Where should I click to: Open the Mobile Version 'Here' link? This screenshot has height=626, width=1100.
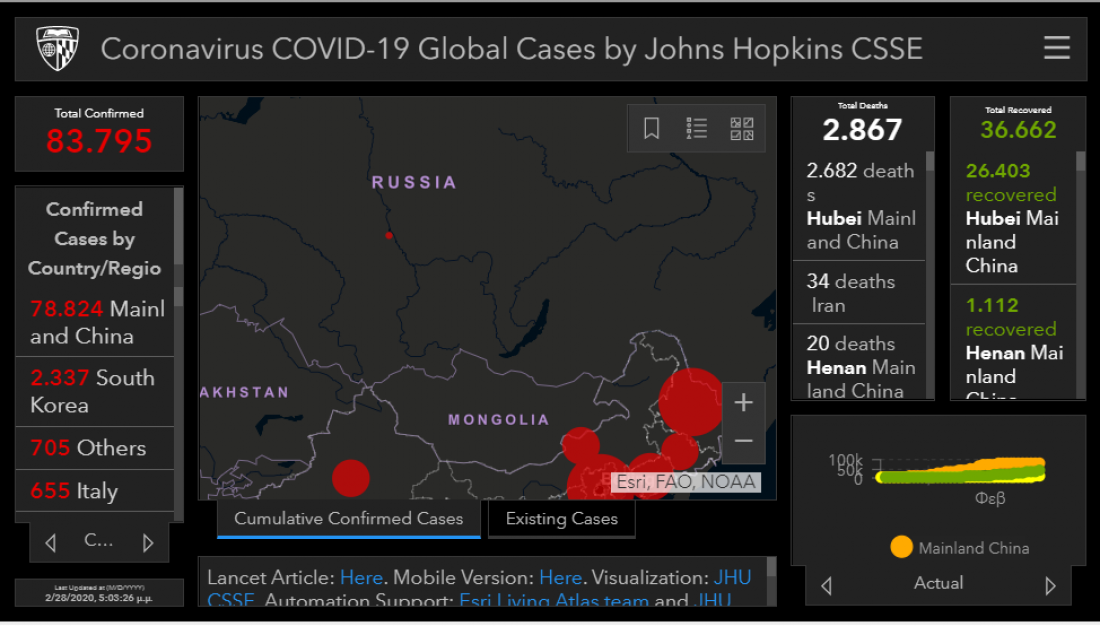[x=560, y=578]
